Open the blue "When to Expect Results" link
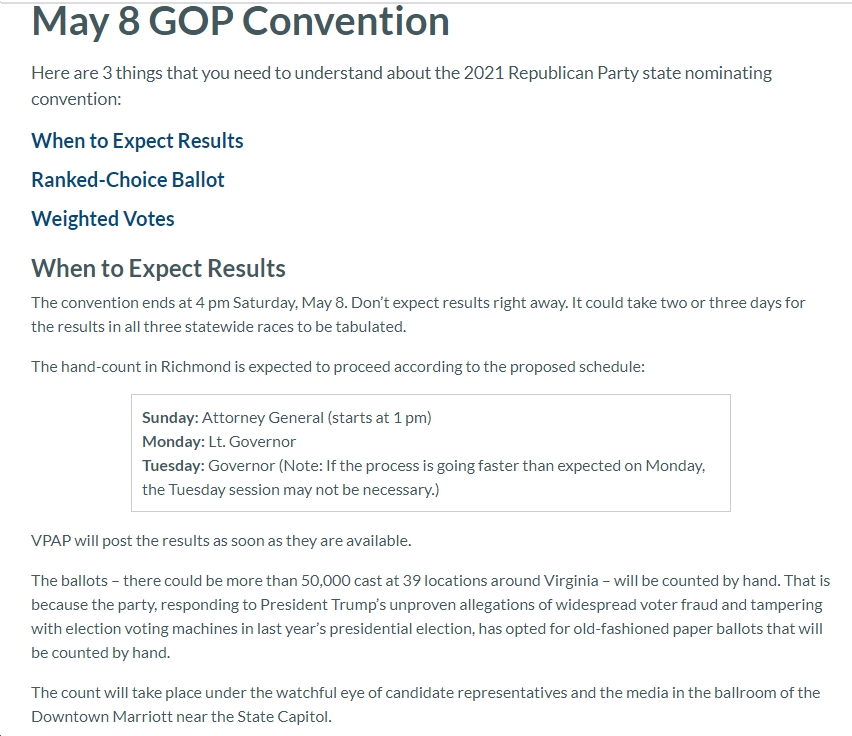The height and width of the screenshot is (736, 852). coord(137,141)
